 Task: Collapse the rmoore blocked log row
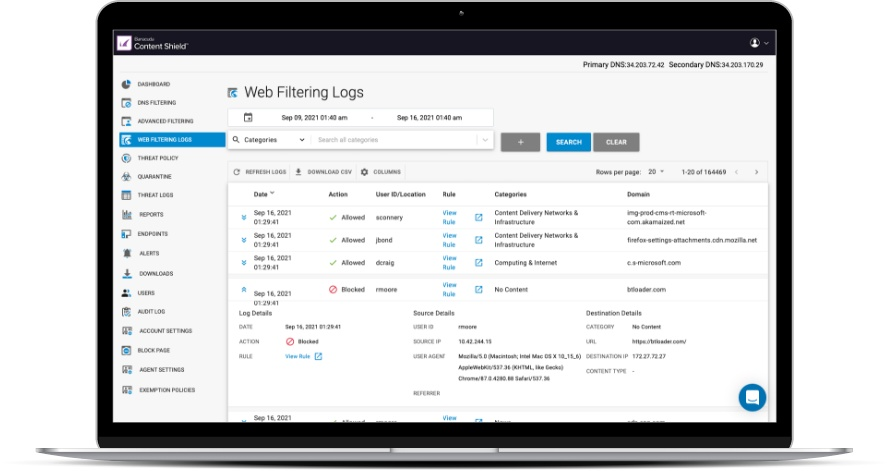[244, 289]
